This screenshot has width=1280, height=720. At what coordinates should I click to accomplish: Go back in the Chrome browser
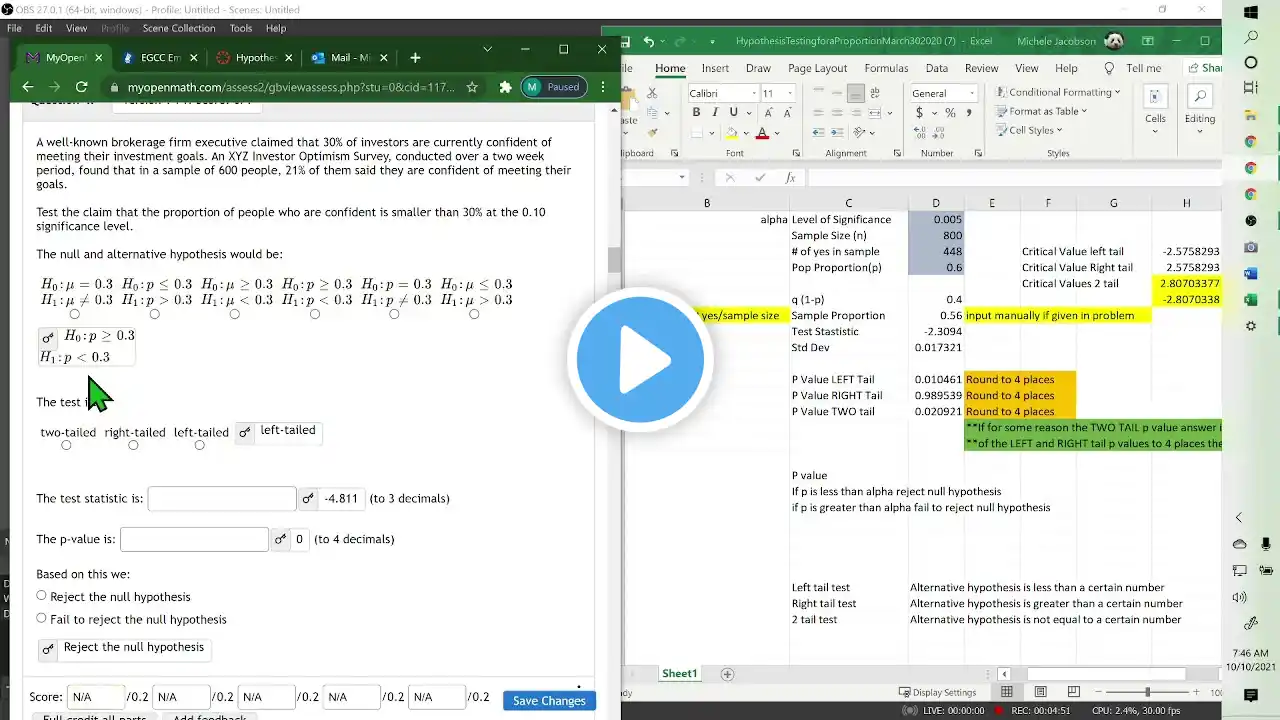click(x=28, y=87)
